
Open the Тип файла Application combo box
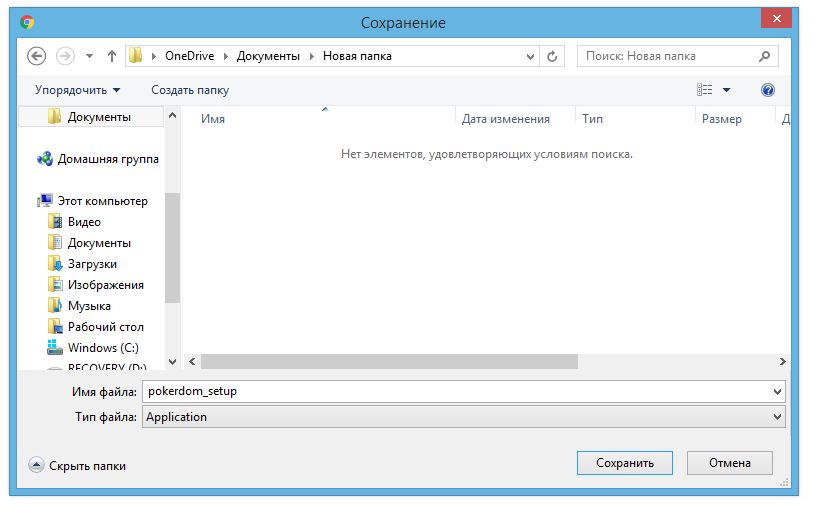[464, 417]
